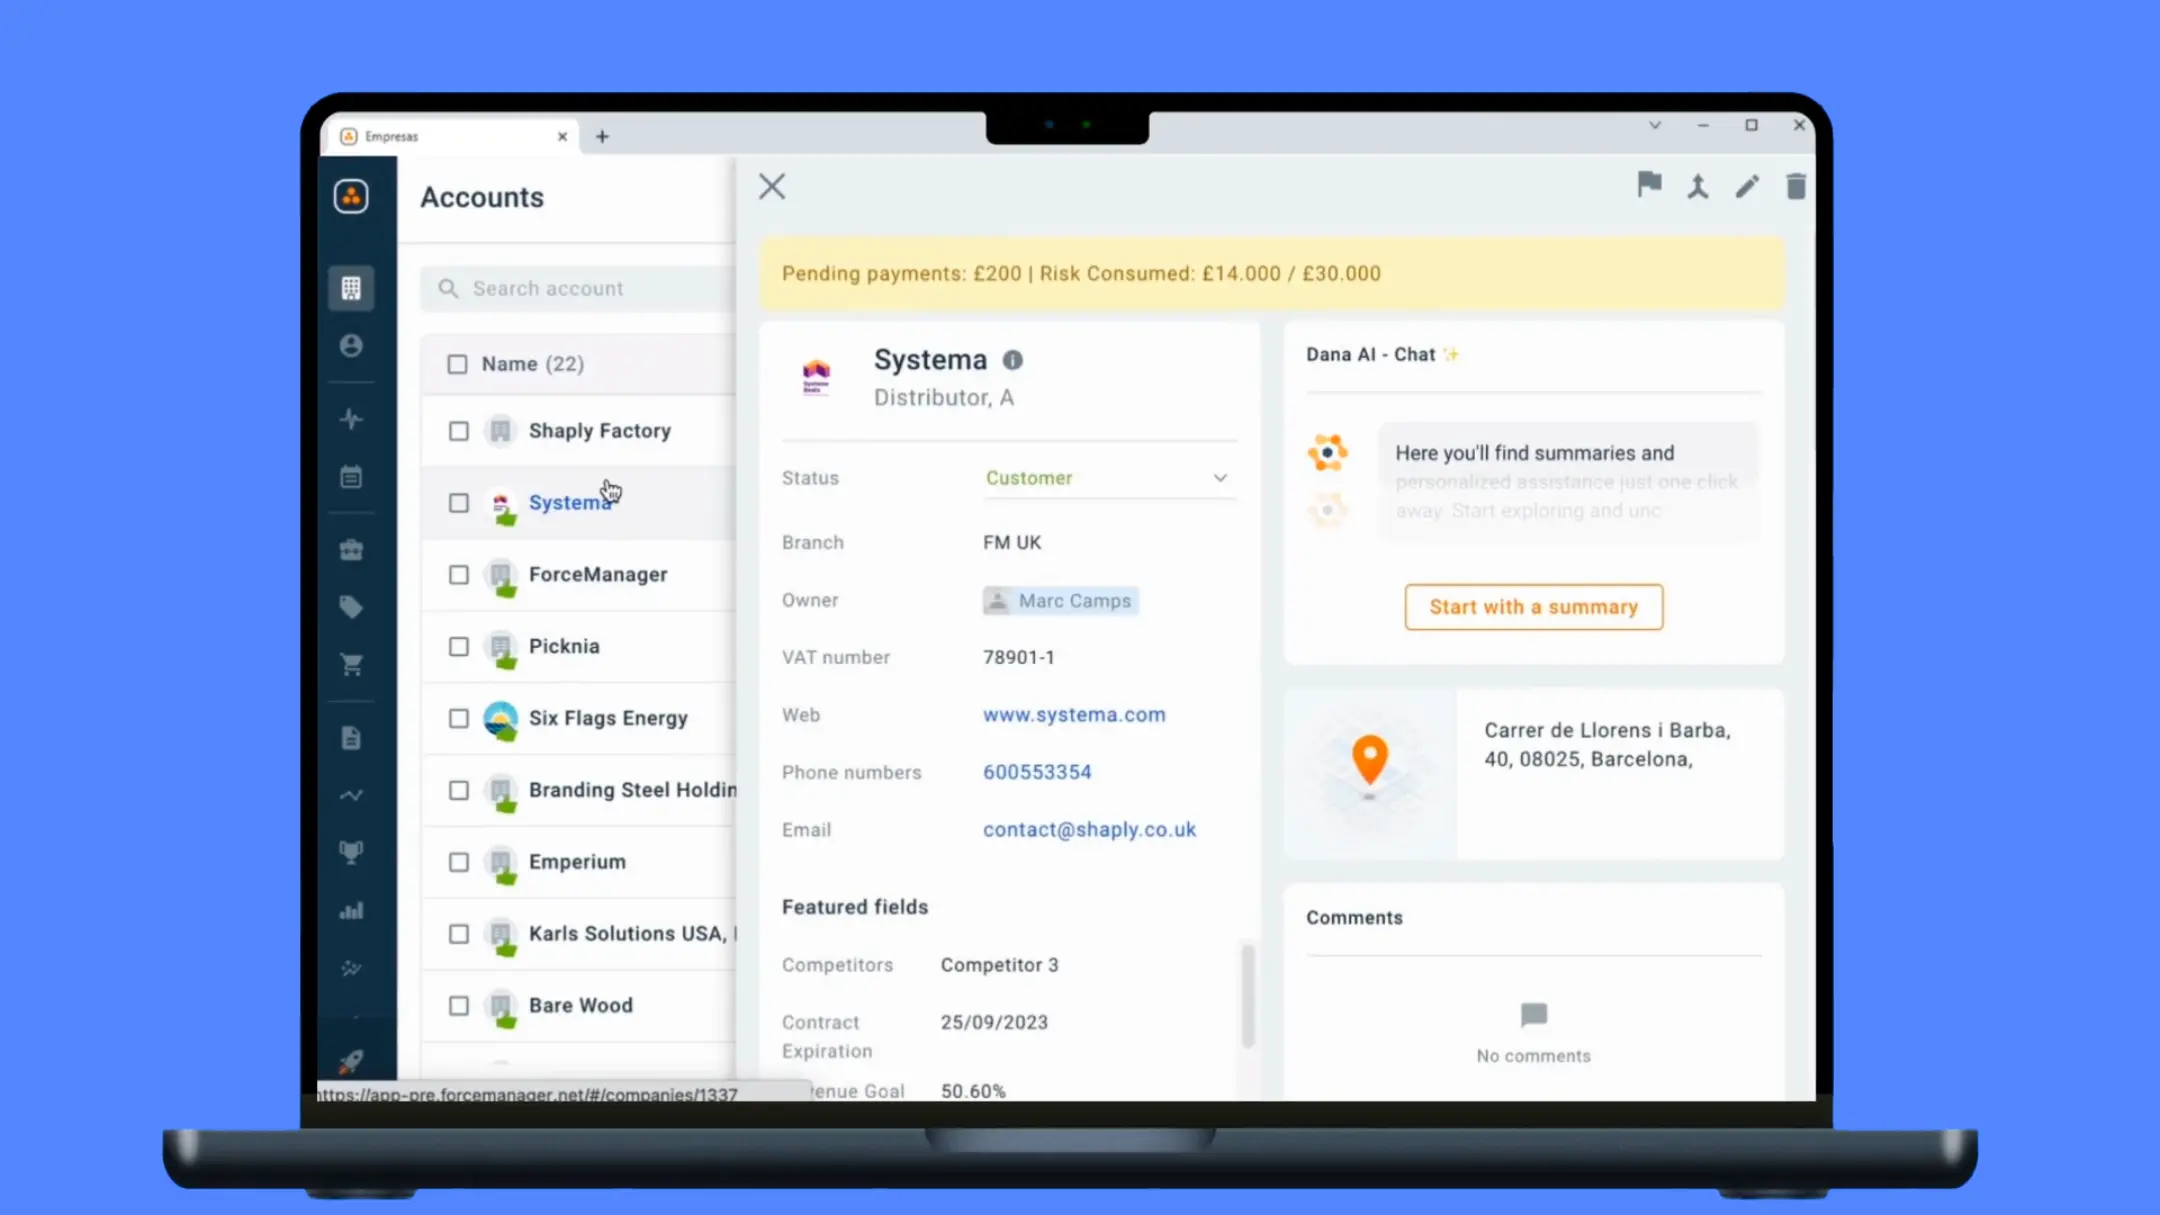Click the orange map pin location icon
The height and width of the screenshot is (1215, 2160).
(1370, 760)
